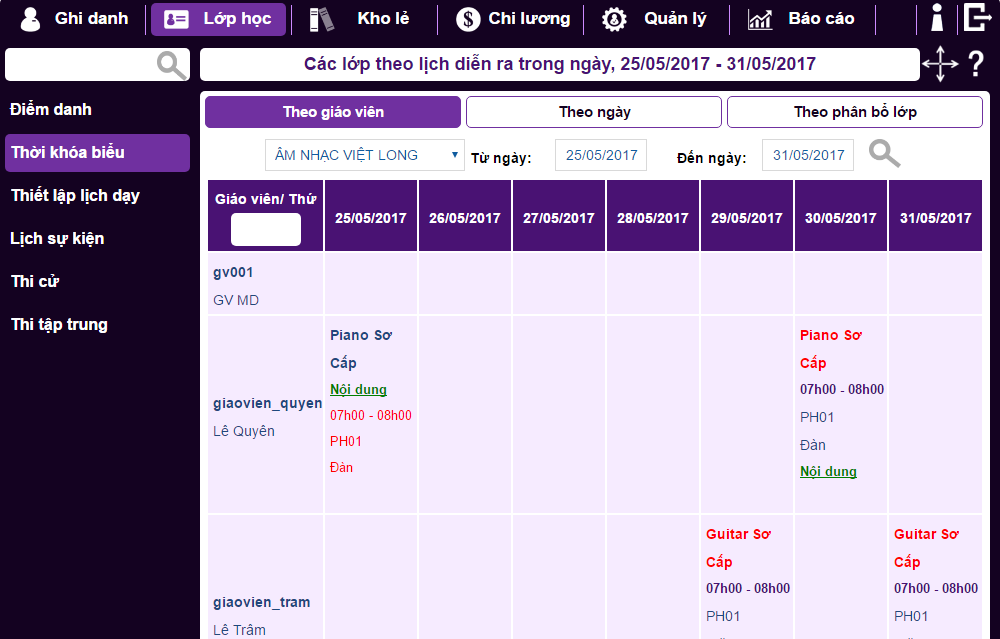1000x639 pixels.
Task: Switch to Theo phân bổ lớp tab
Action: click(854, 112)
